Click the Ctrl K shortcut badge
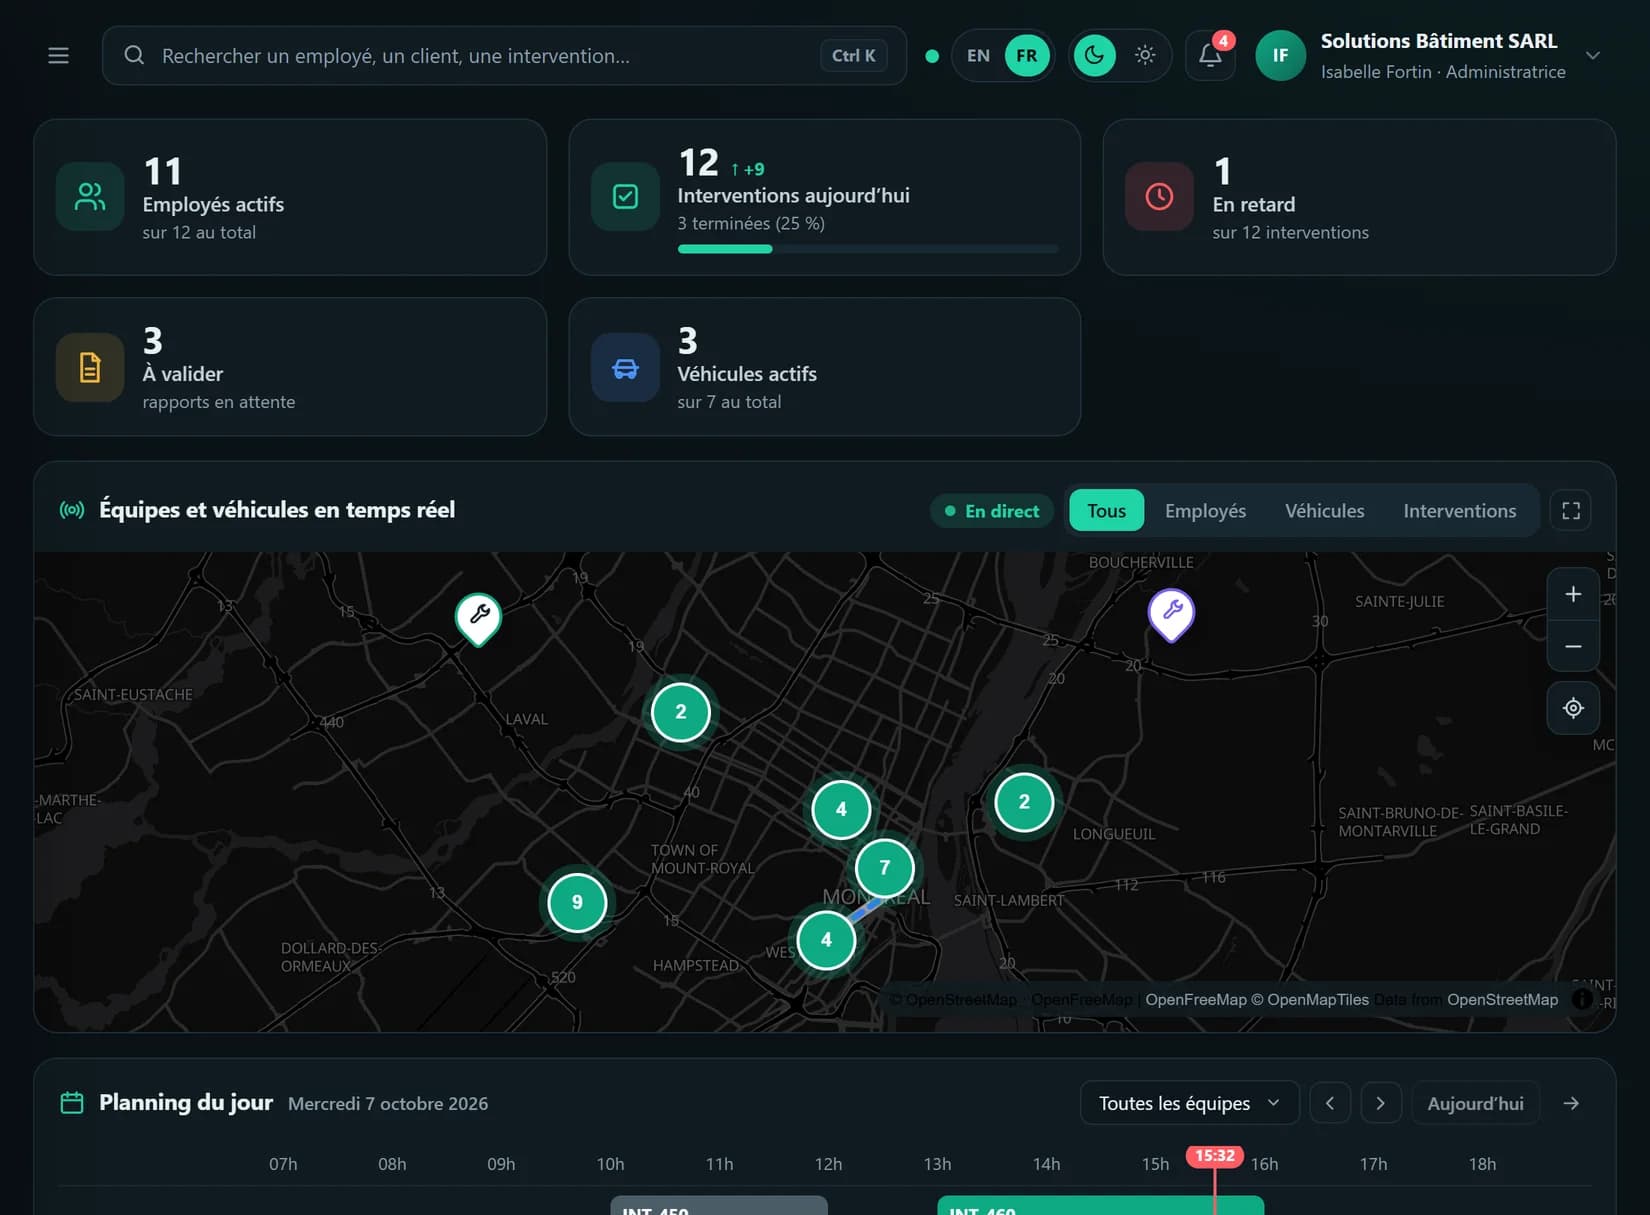The width and height of the screenshot is (1650, 1215). (853, 56)
